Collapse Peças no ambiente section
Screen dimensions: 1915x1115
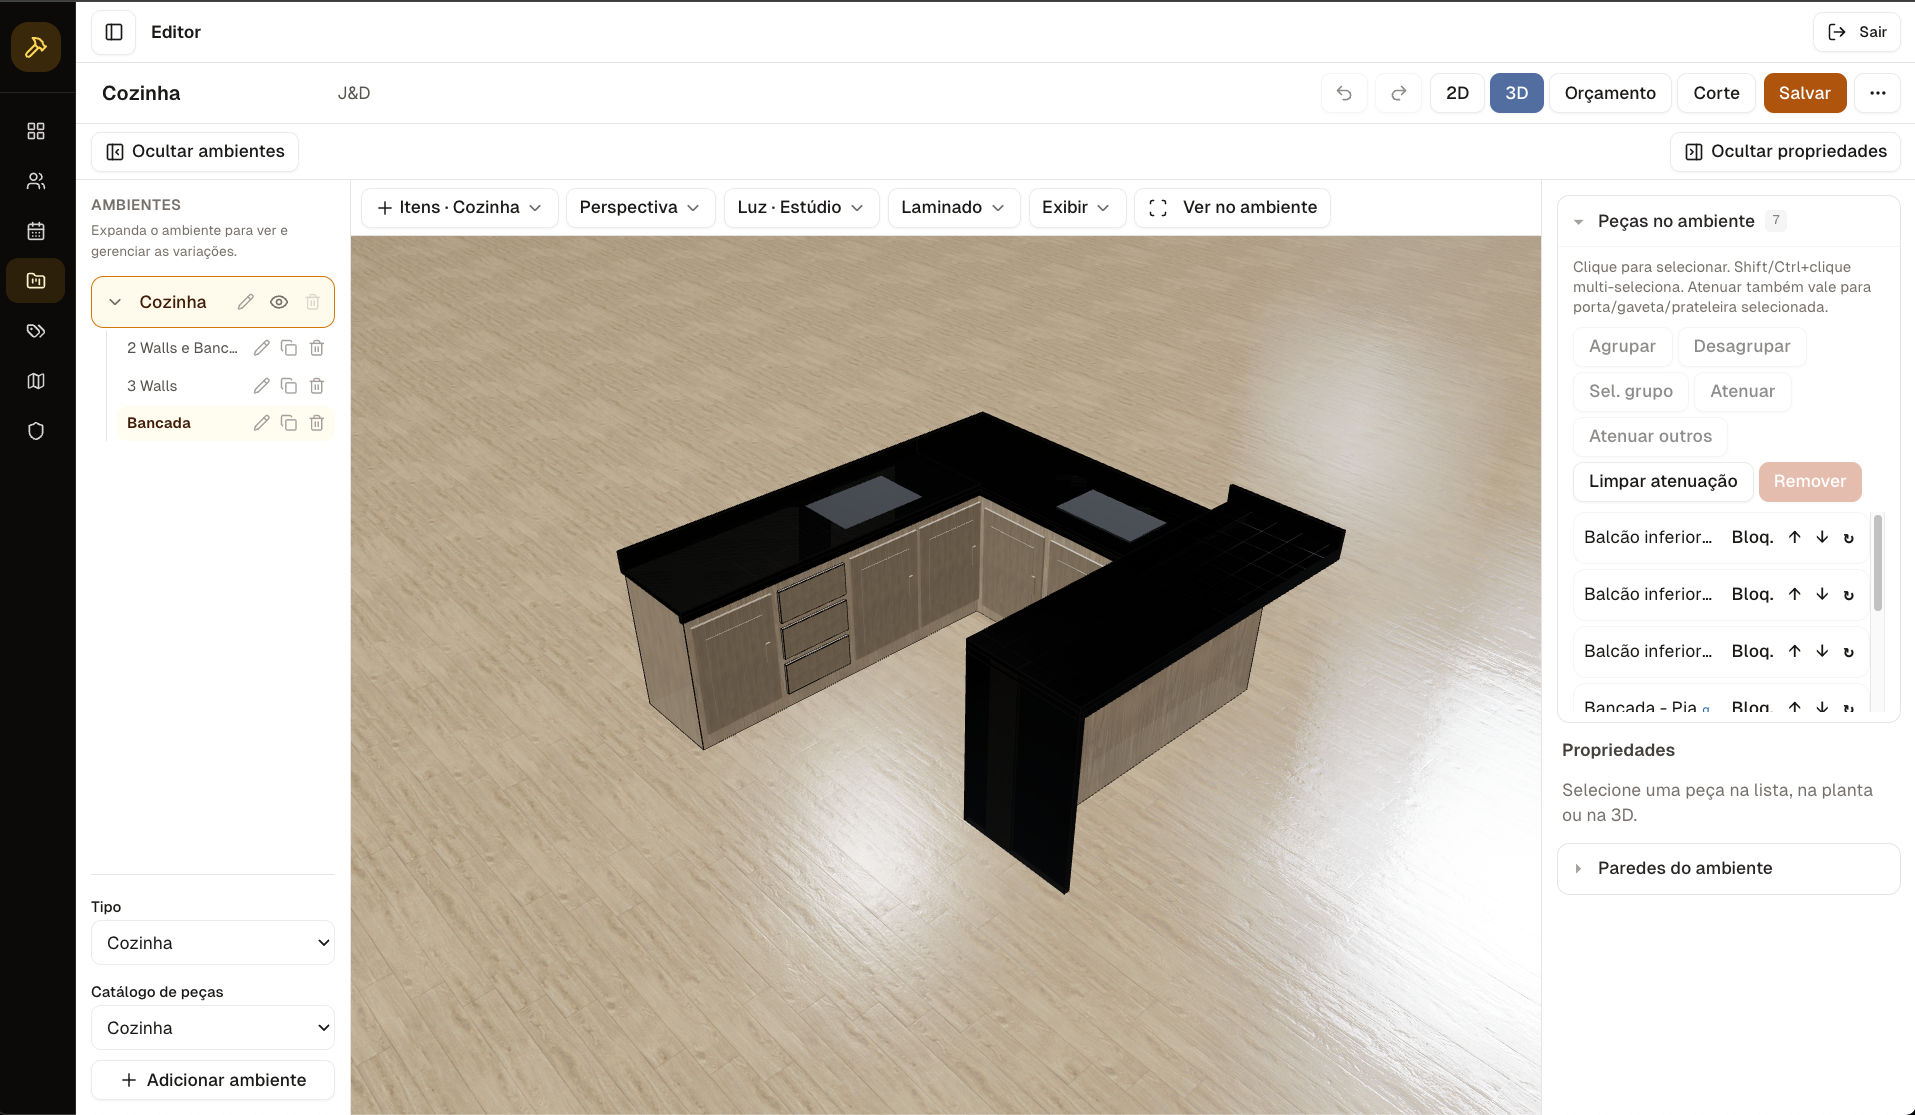pyautogui.click(x=1728, y=221)
